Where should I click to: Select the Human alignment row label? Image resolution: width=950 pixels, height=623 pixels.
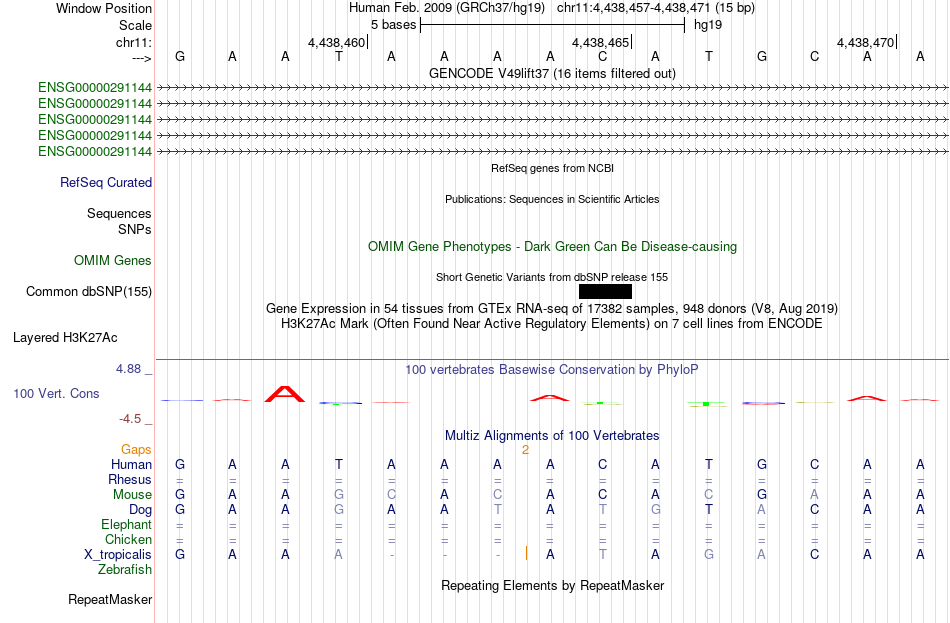131,465
